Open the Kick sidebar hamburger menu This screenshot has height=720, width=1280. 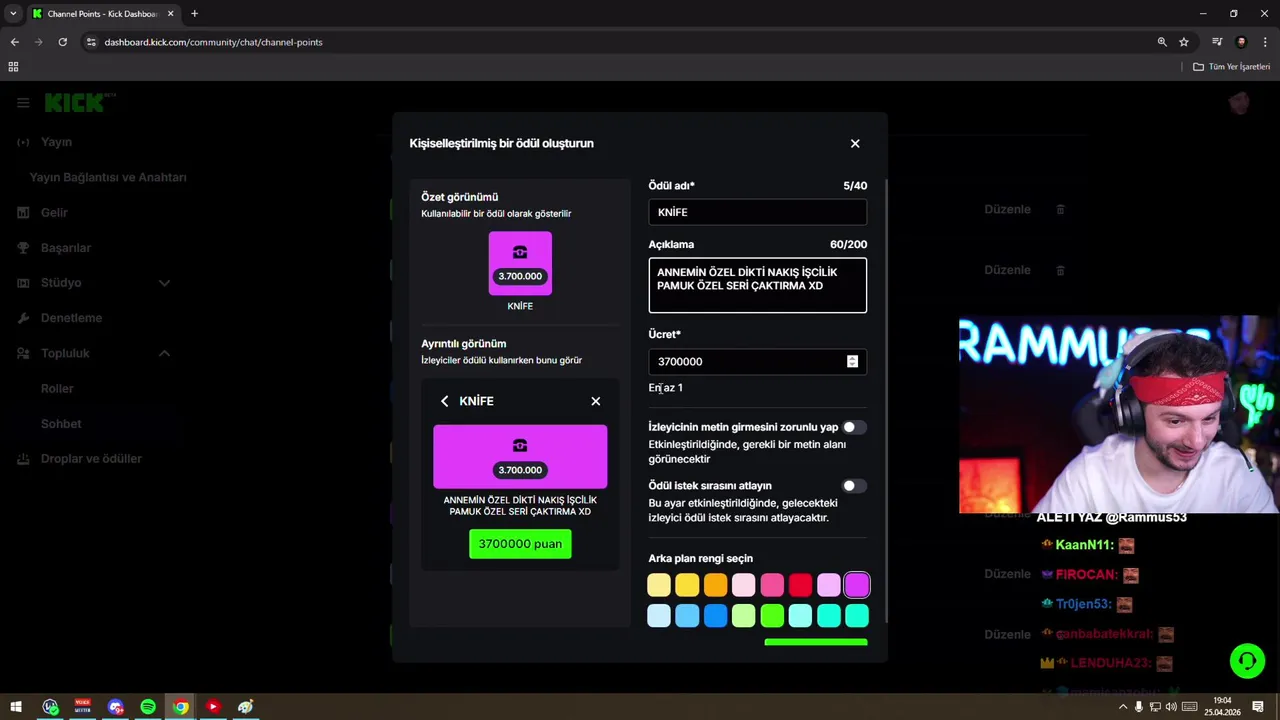coord(23,103)
